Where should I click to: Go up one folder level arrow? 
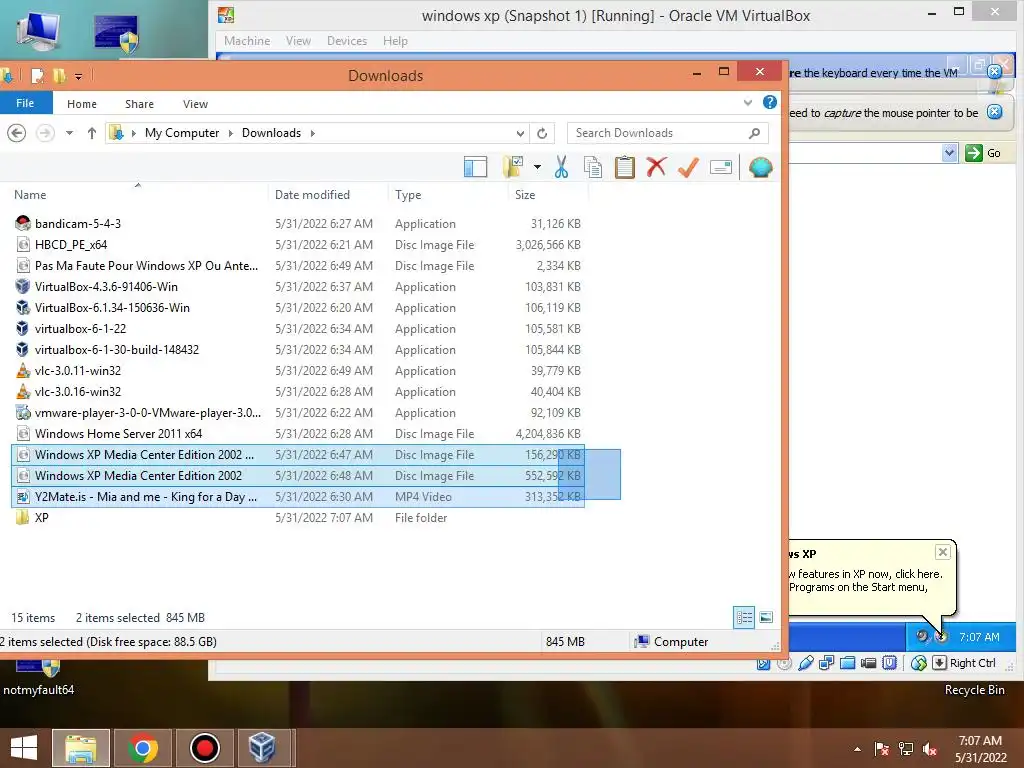(91, 133)
